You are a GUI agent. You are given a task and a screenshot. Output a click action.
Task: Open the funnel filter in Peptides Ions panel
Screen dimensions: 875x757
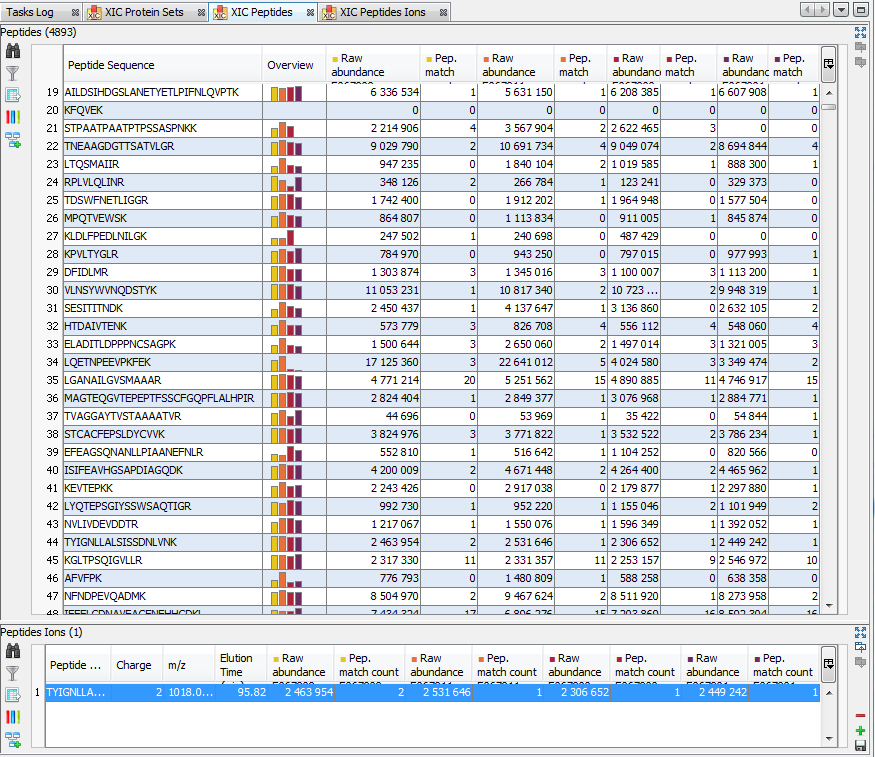[13, 673]
